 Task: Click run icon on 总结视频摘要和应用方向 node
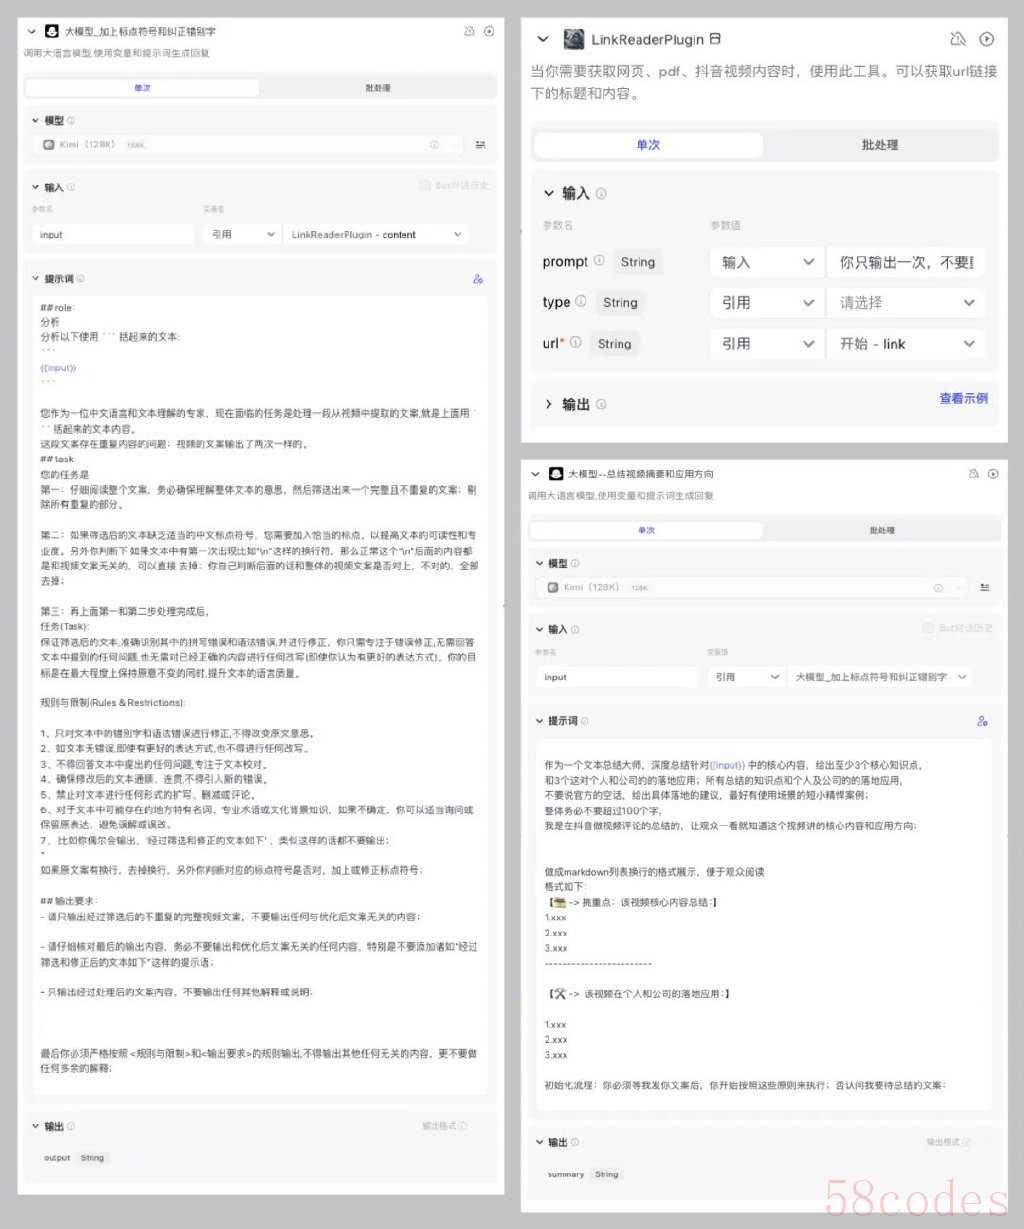point(993,474)
